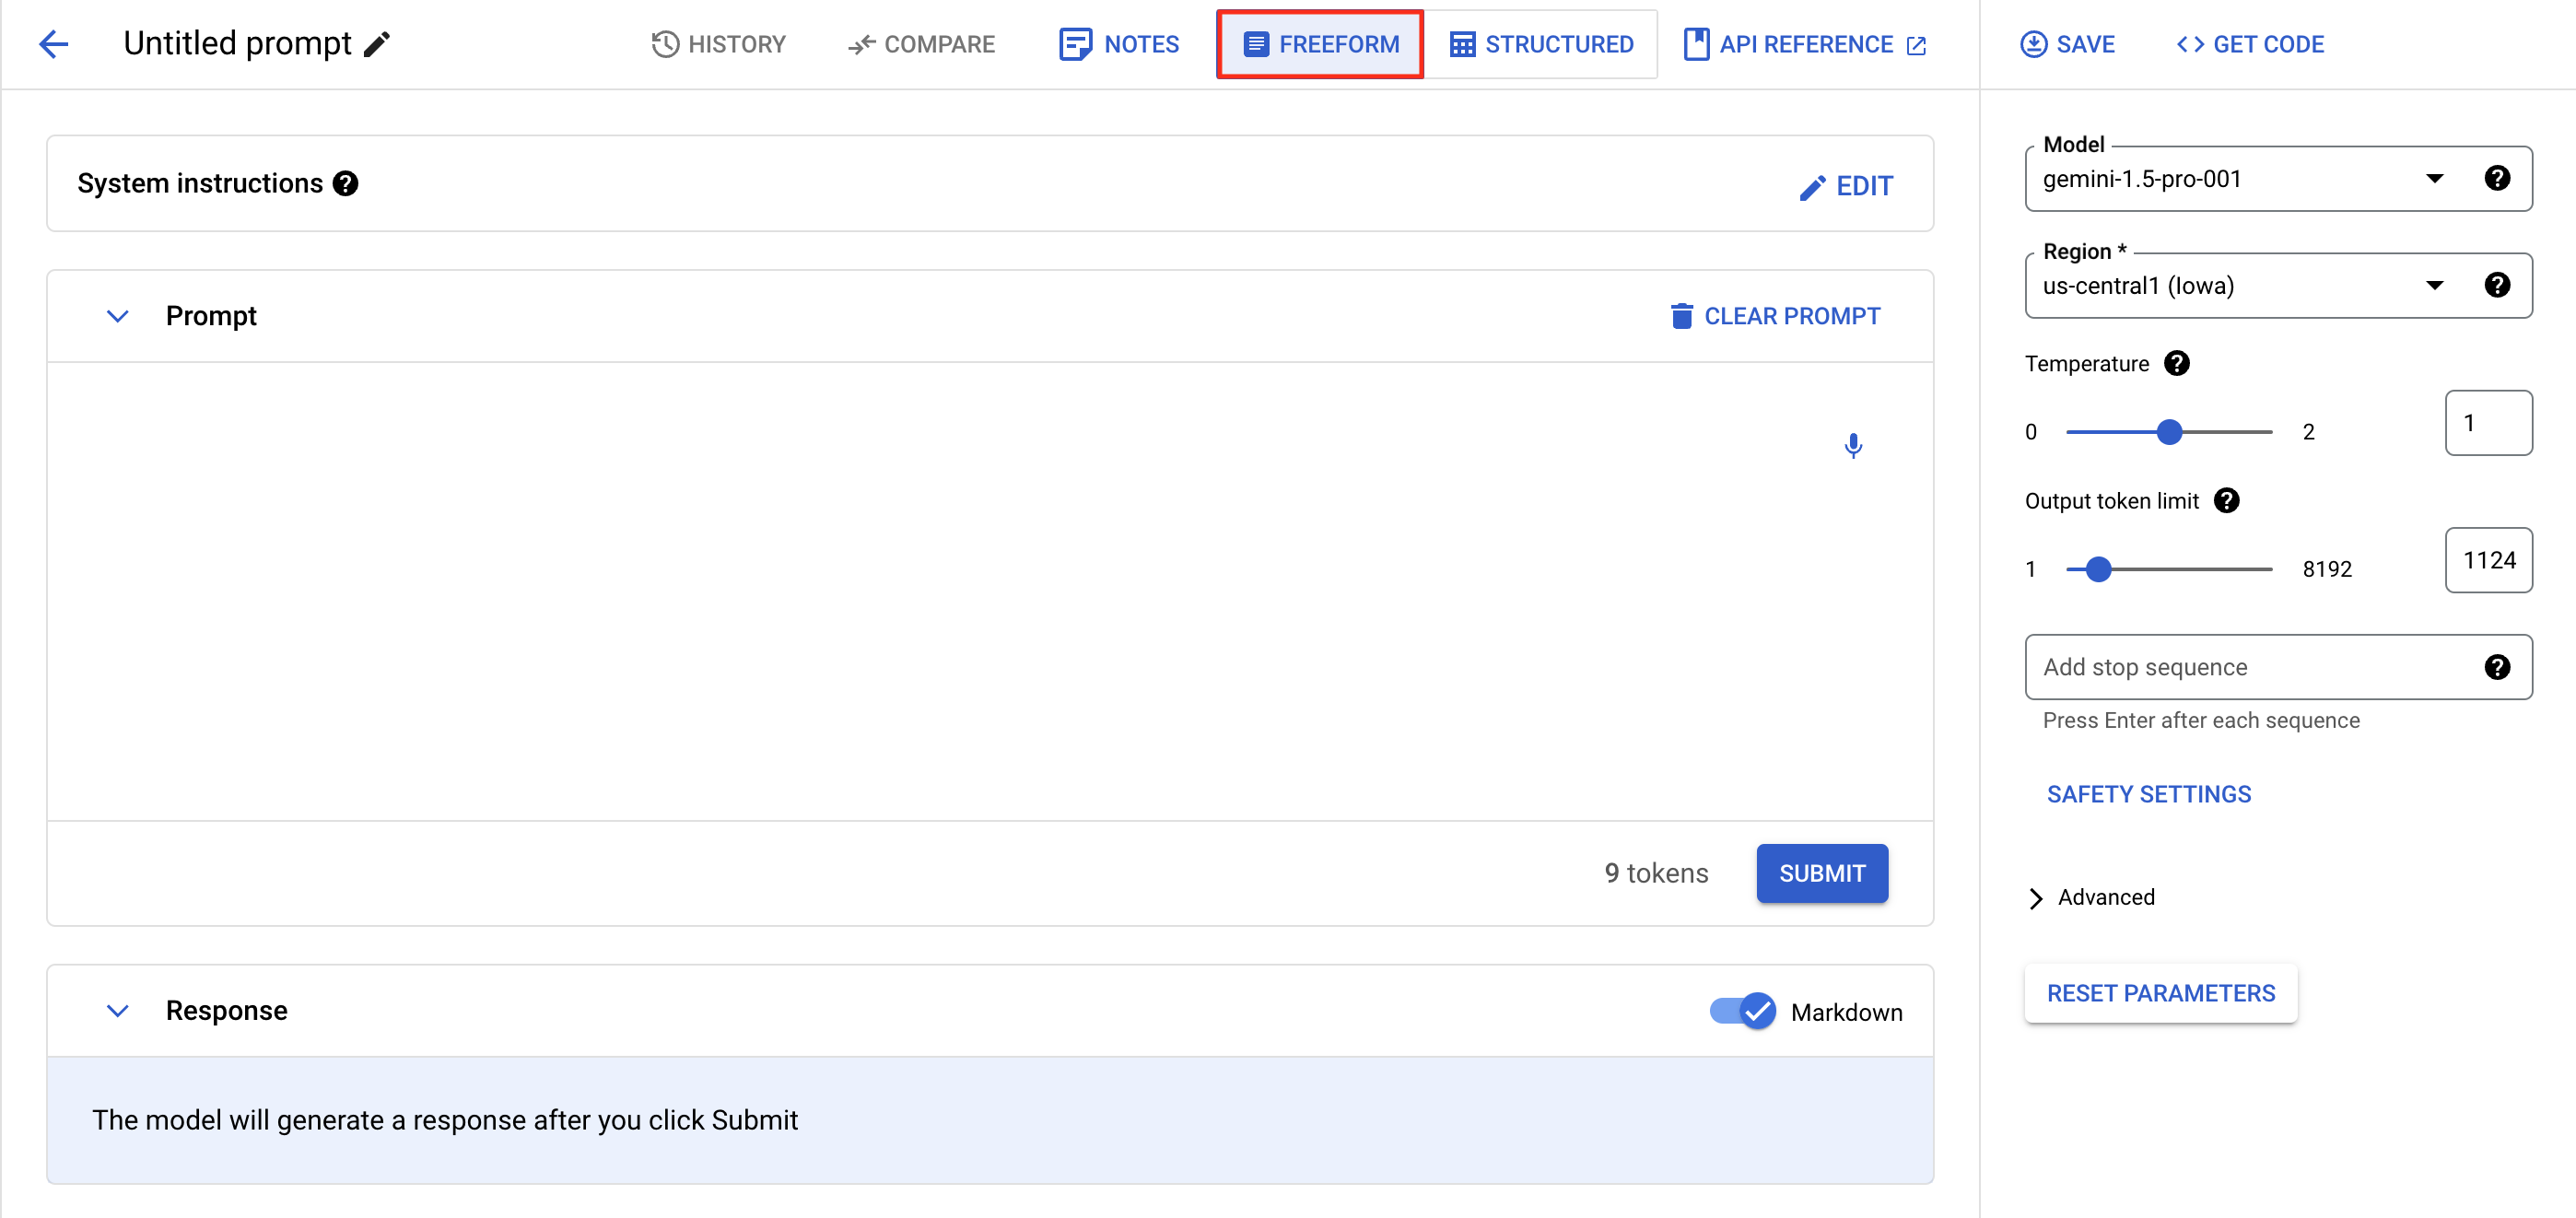The image size is (2576, 1218).
Task: Click the Output token limit slider handle
Action: point(2098,569)
